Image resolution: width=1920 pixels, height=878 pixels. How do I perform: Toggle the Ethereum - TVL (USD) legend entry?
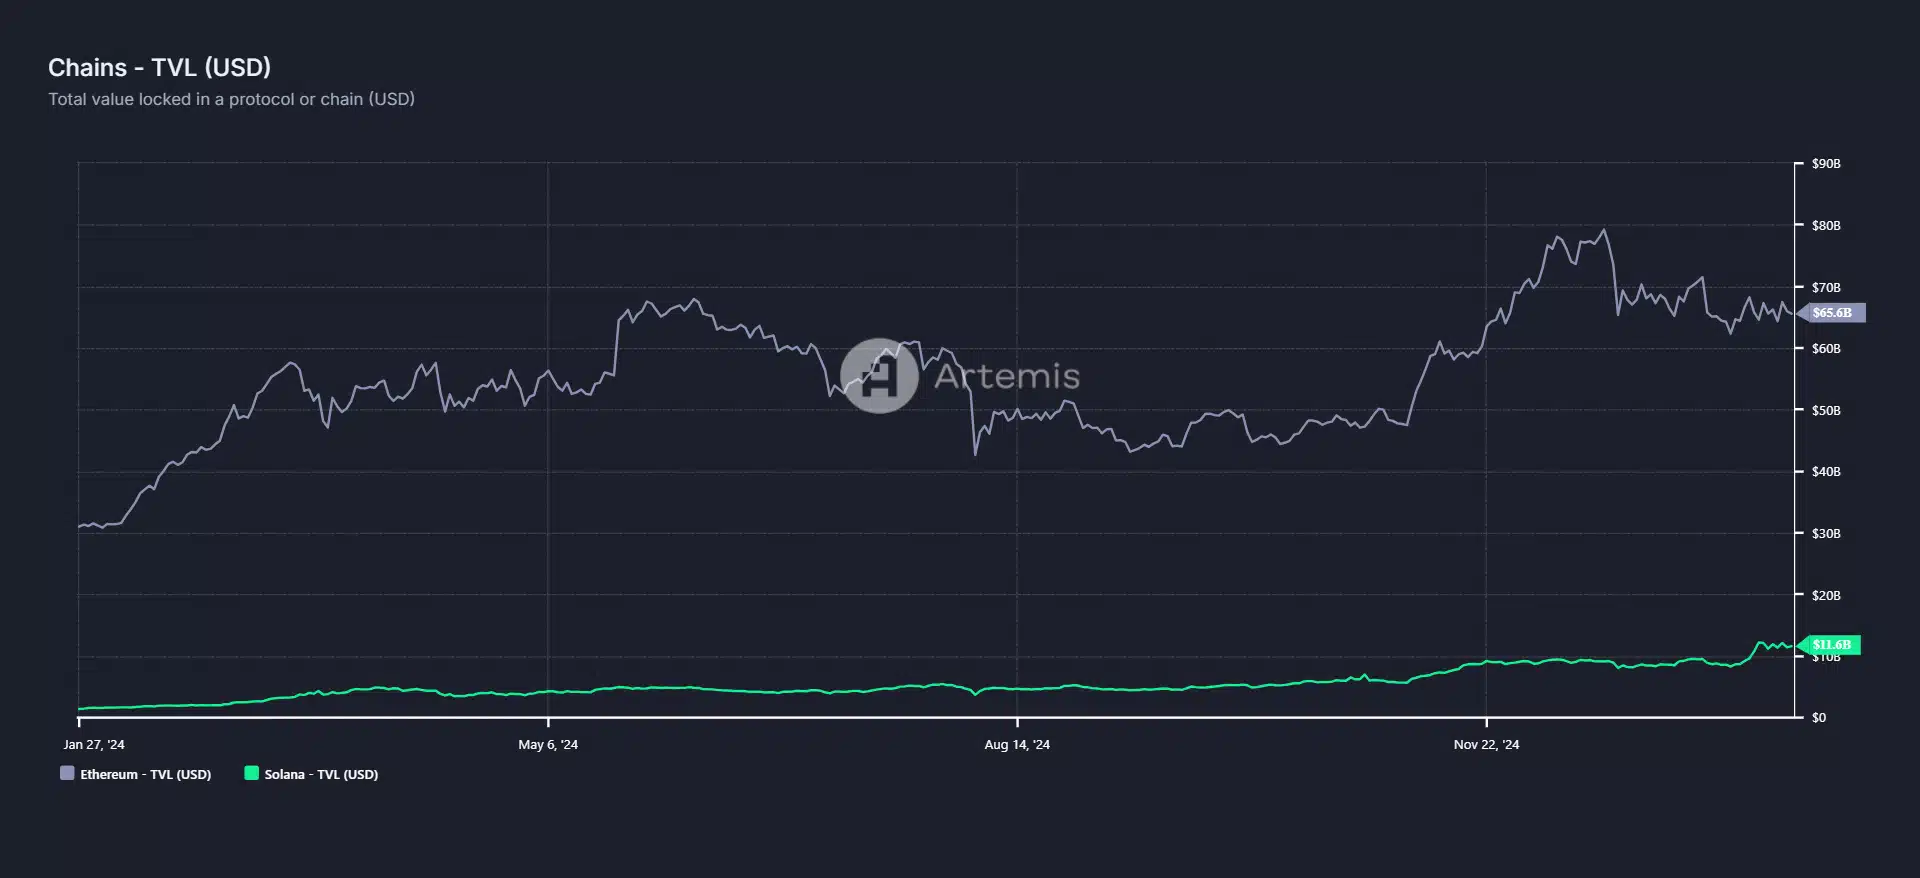tap(136, 774)
